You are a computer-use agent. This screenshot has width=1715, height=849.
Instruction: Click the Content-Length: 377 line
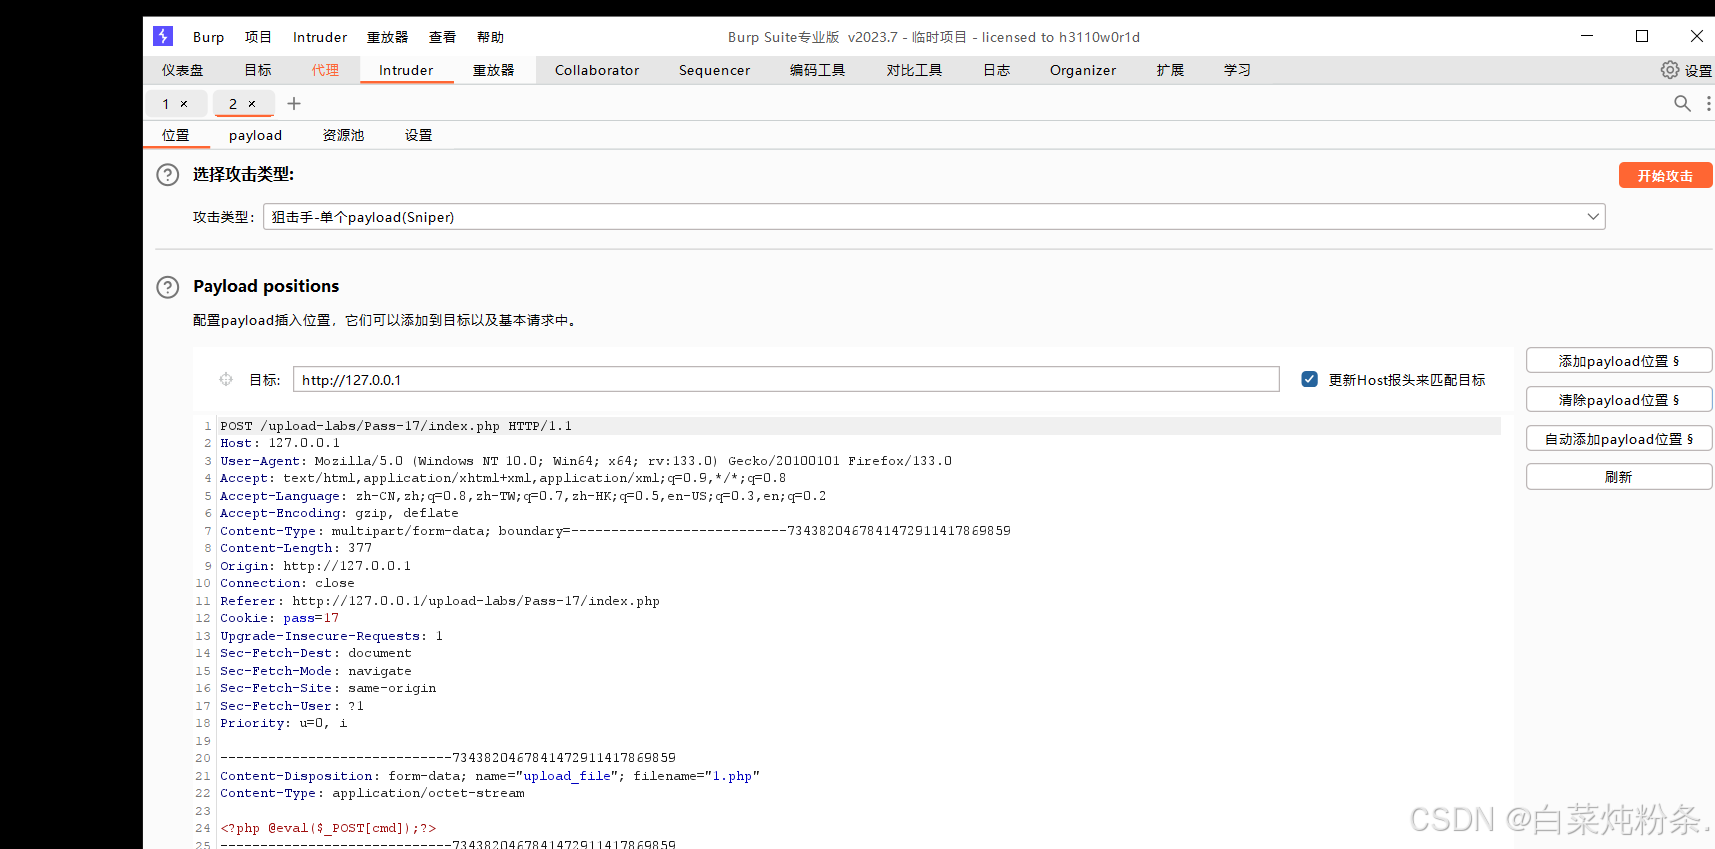[296, 548]
